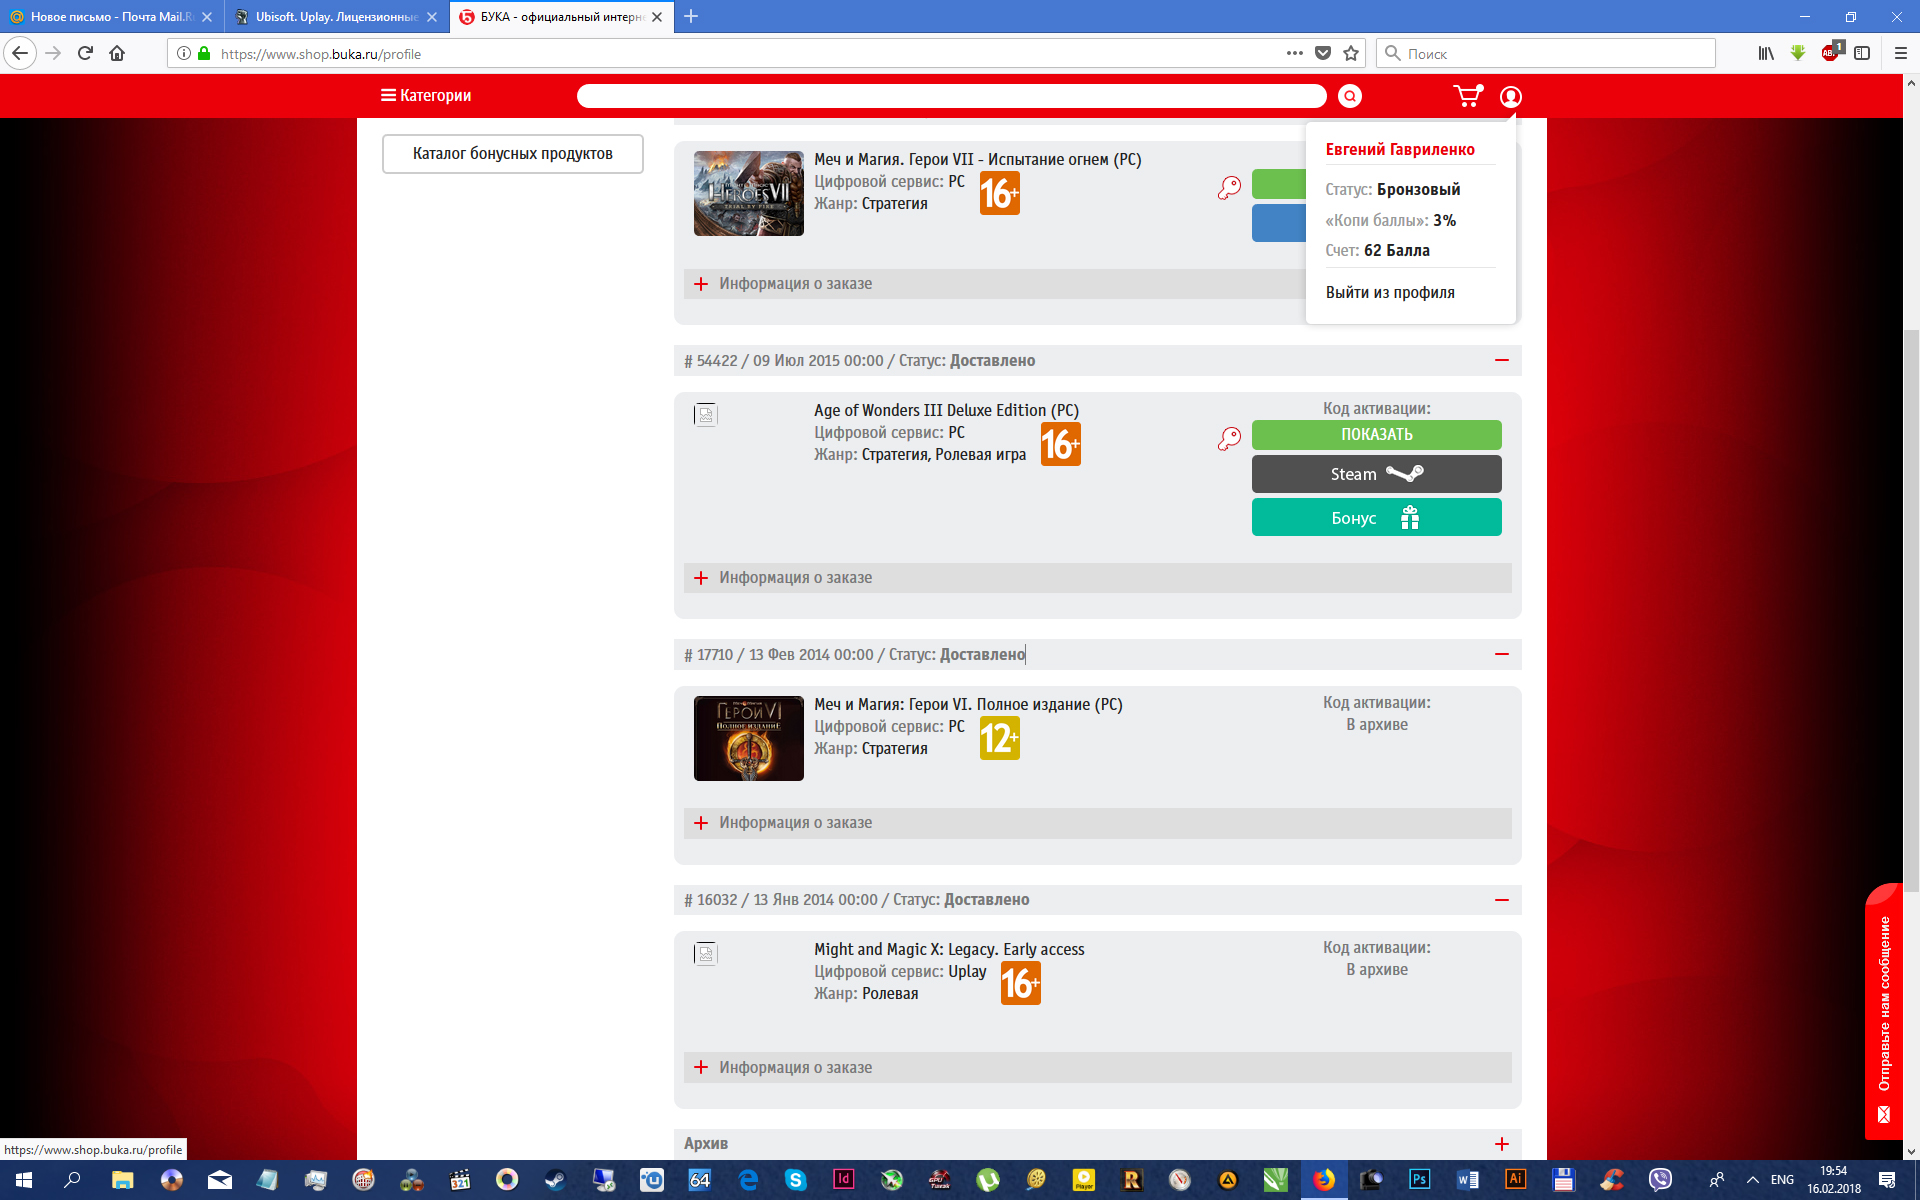The width and height of the screenshot is (1920, 1200).
Task: Open the Heroes VII cover thumbnail
Action: click(748, 193)
